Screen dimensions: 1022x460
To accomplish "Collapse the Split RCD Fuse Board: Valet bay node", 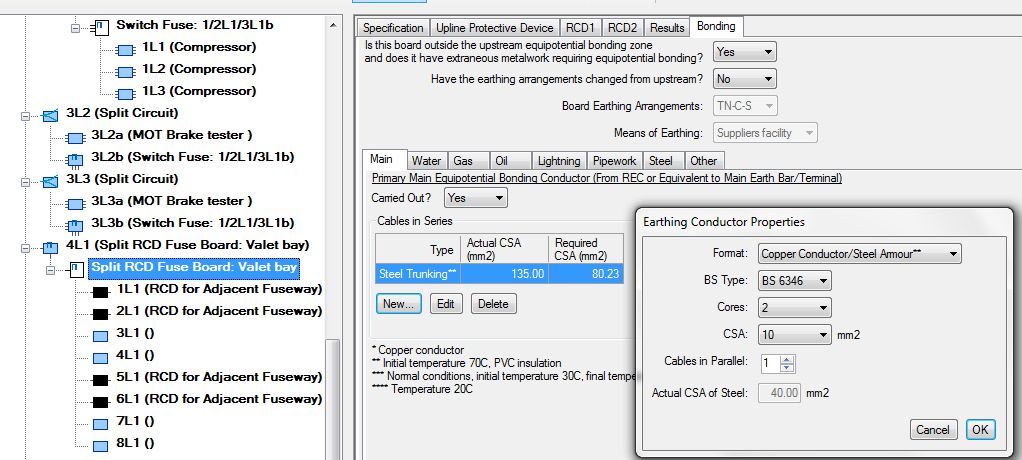I will click(50, 270).
